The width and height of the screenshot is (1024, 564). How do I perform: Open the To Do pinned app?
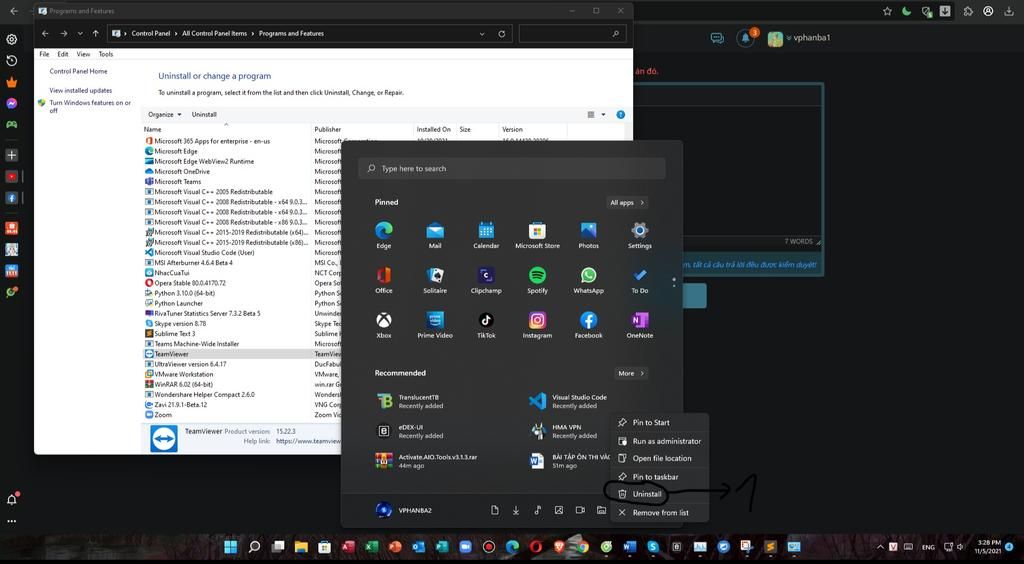[639, 280]
